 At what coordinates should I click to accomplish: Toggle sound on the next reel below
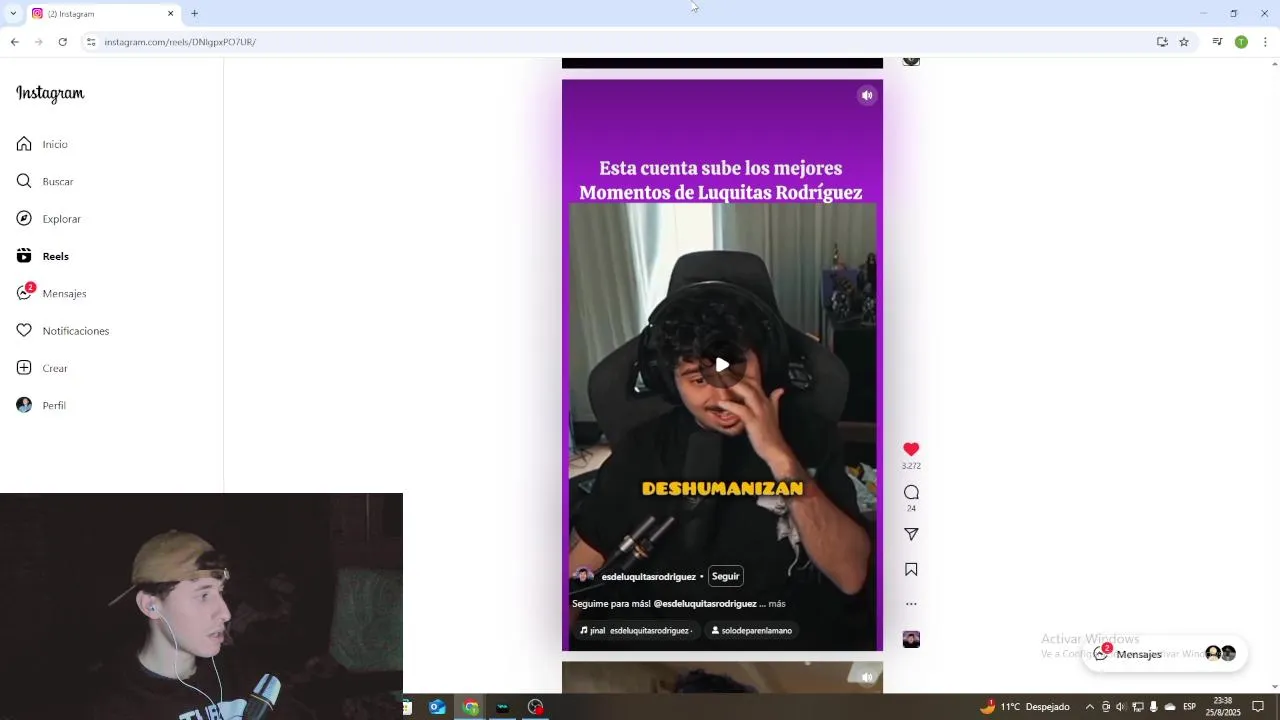(x=867, y=677)
